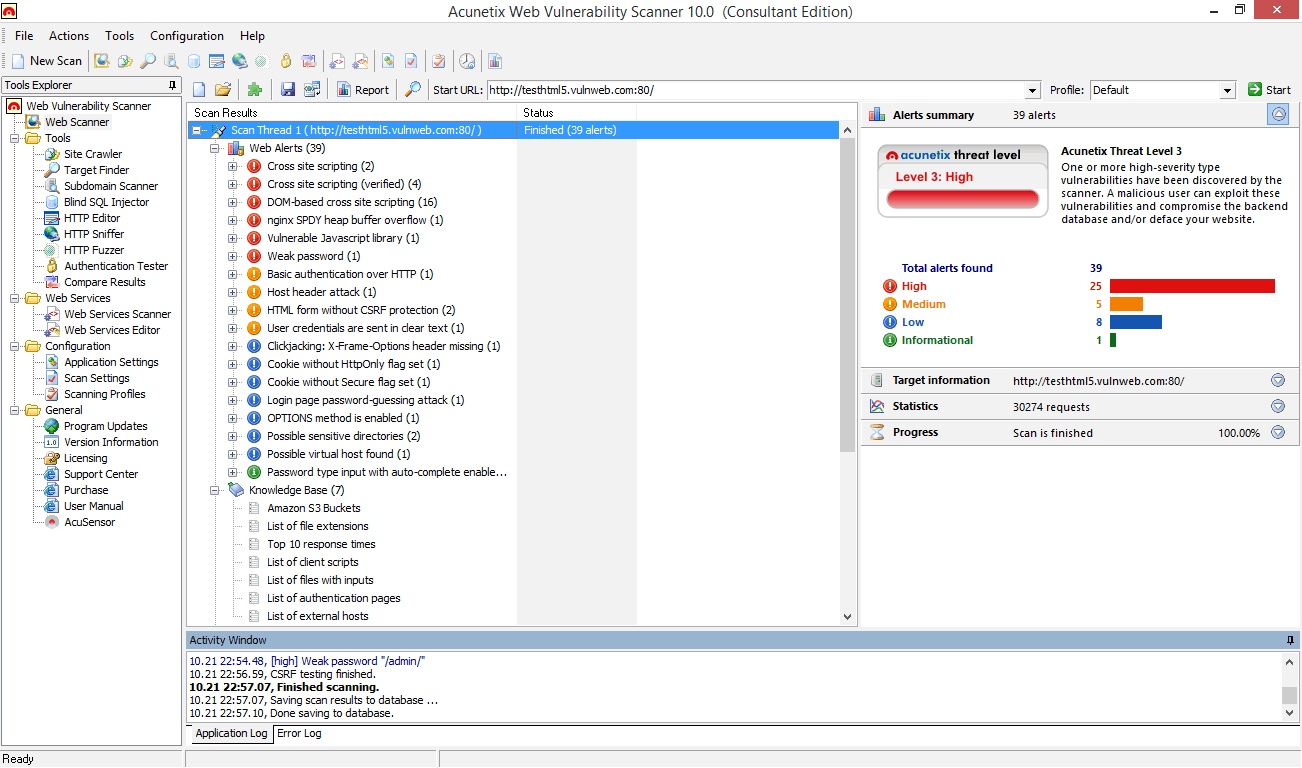Toggle the Activity Window pin
The width and height of the screenshot is (1302, 768).
click(1290, 640)
